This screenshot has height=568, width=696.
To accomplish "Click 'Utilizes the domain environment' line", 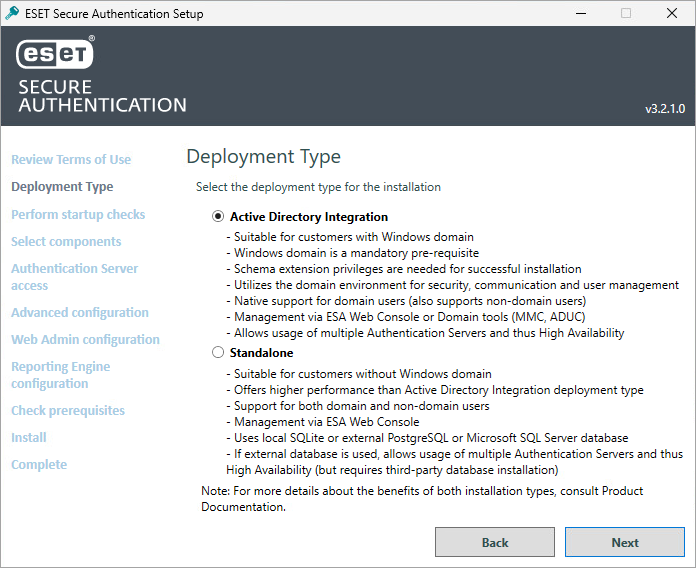I will 452,285.
